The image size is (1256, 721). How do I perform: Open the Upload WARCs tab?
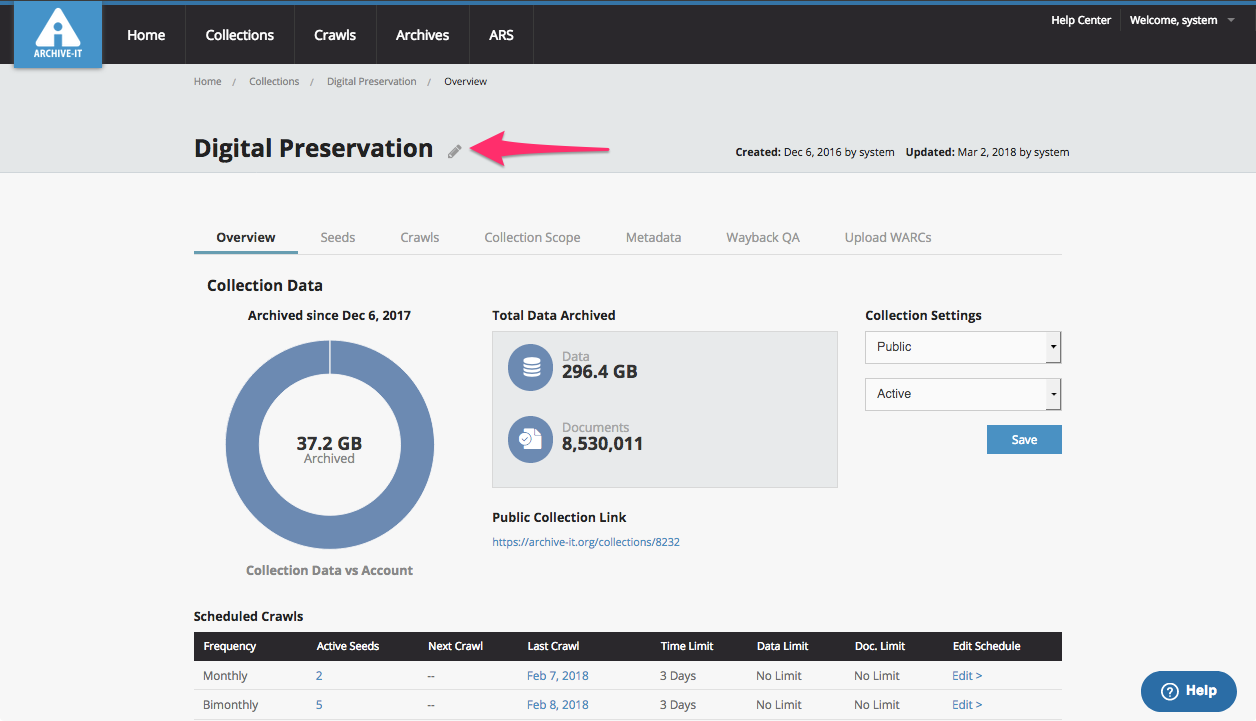click(x=888, y=237)
